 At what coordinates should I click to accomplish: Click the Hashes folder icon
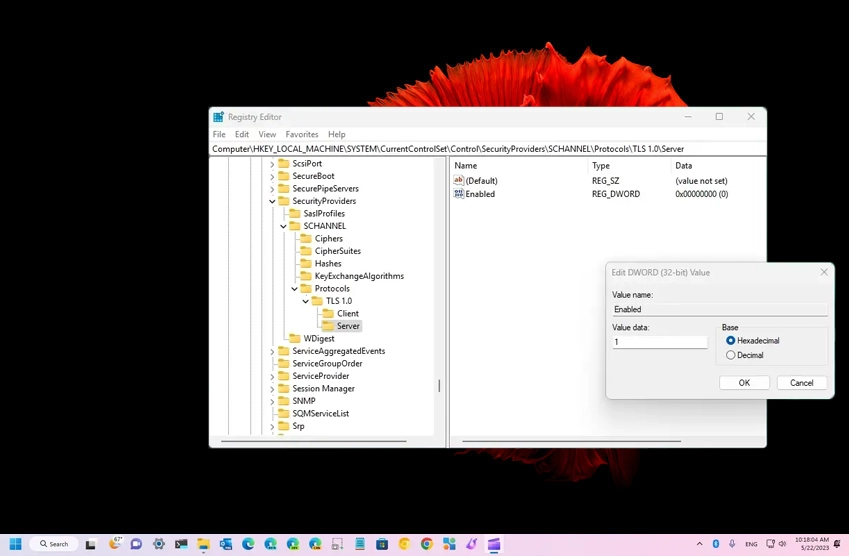tap(306, 264)
